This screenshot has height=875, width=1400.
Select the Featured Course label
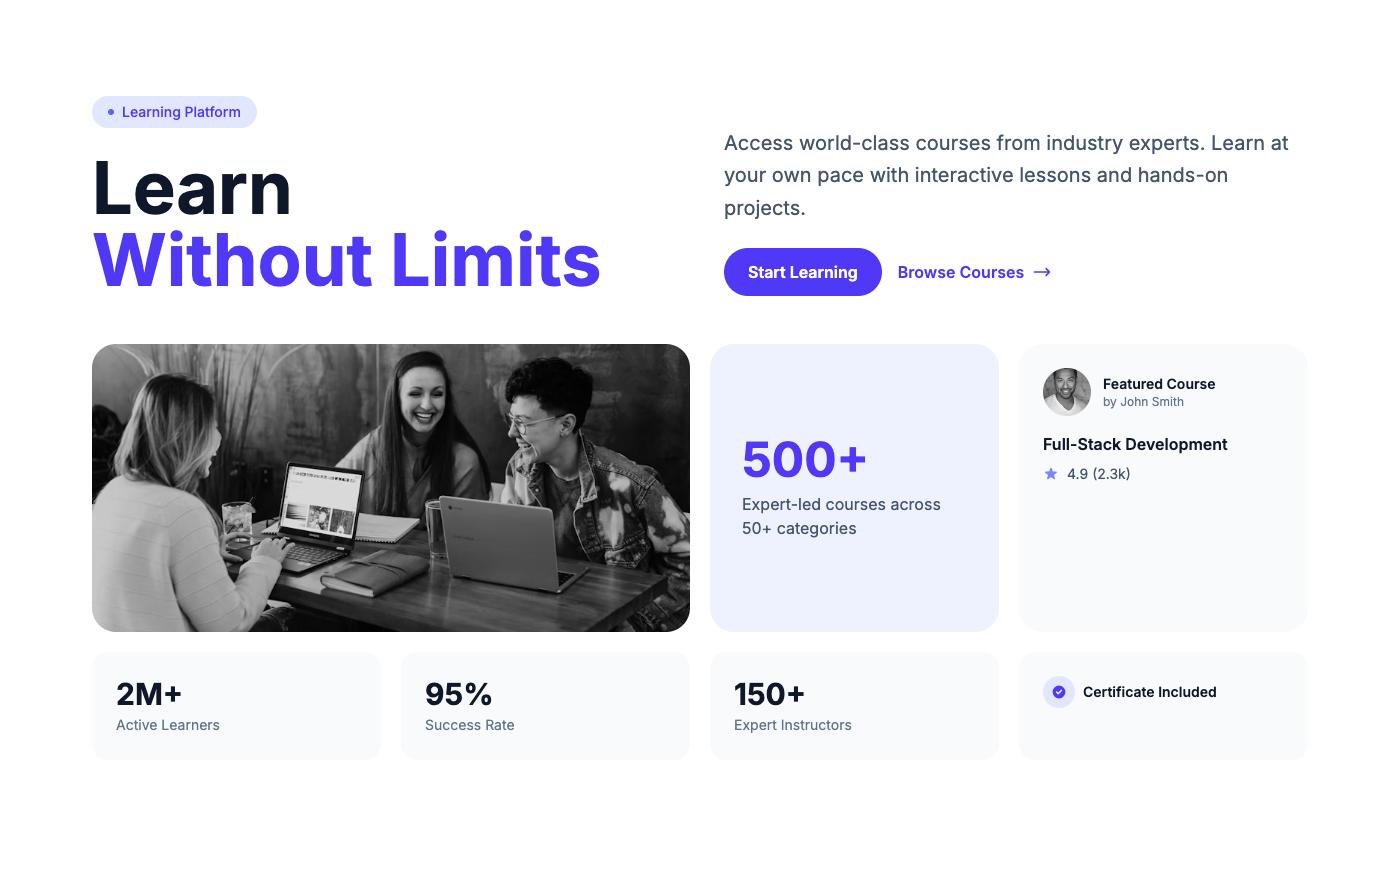click(x=1159, y=384)
